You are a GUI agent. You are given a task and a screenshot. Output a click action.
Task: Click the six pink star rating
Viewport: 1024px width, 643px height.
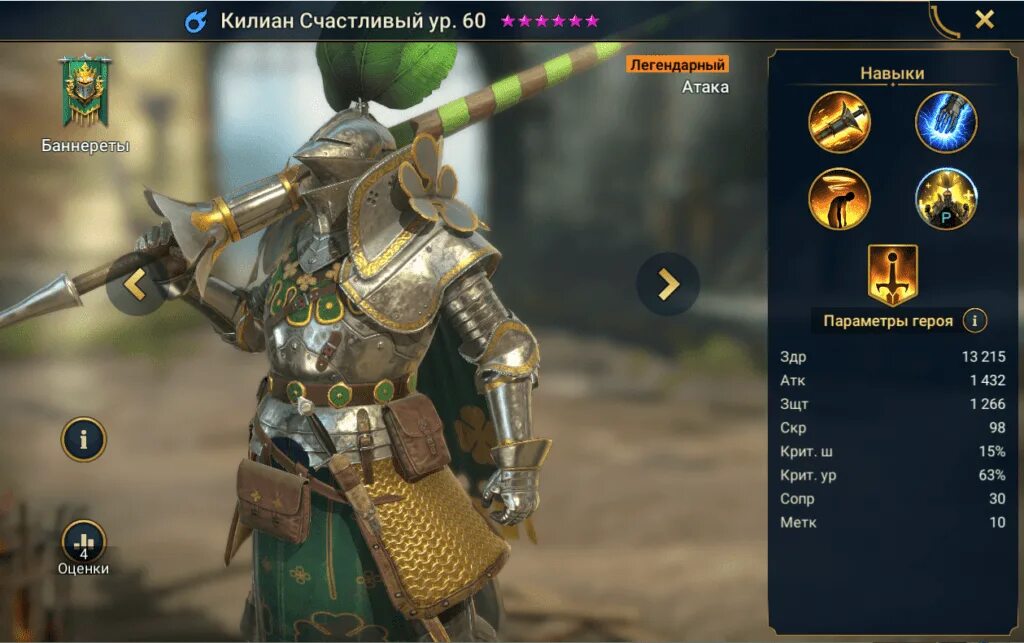click(550, 21)
